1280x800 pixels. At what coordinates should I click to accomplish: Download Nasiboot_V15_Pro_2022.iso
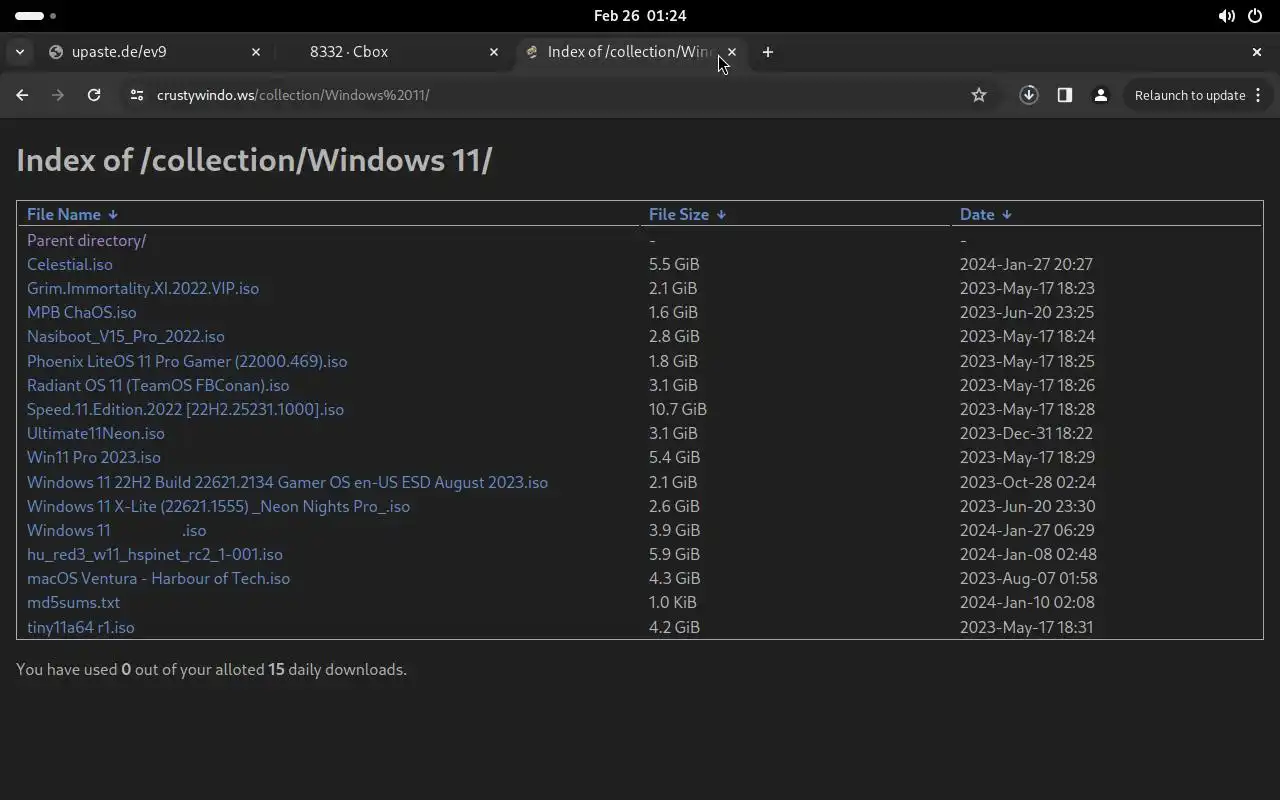coord(126,336)
